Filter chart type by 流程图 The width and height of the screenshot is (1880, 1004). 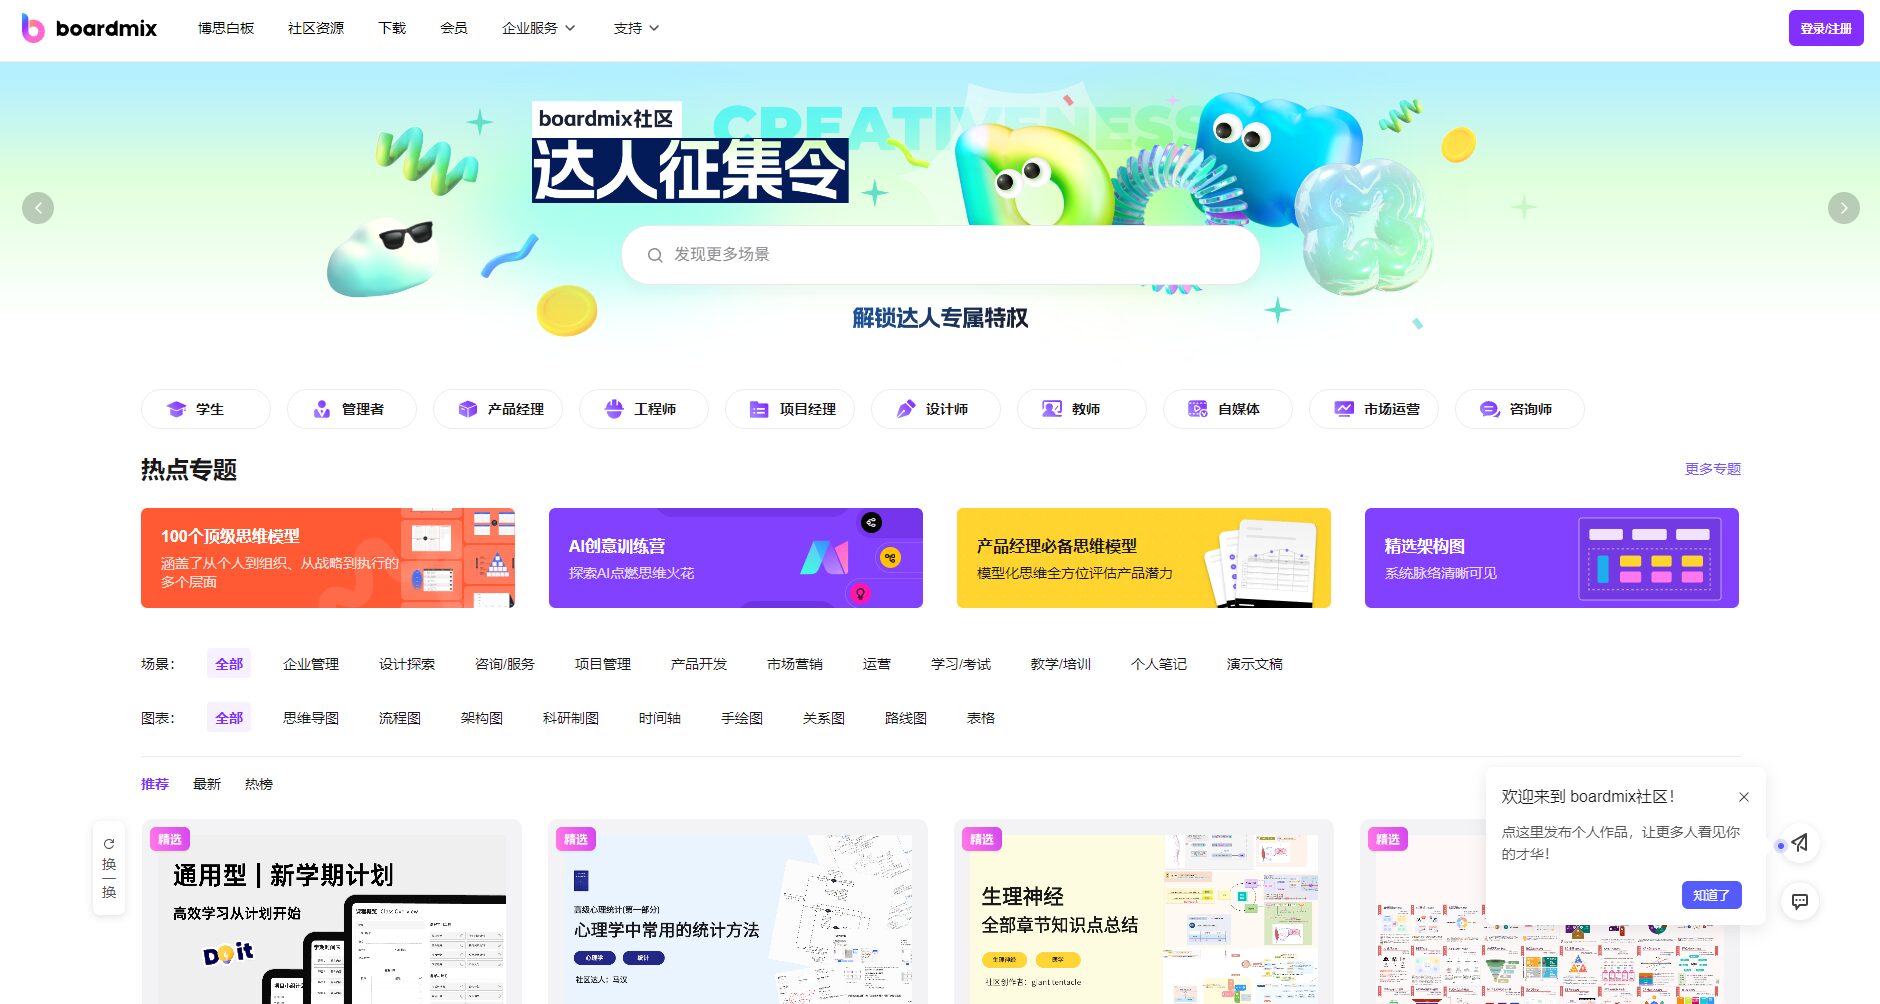400,718
